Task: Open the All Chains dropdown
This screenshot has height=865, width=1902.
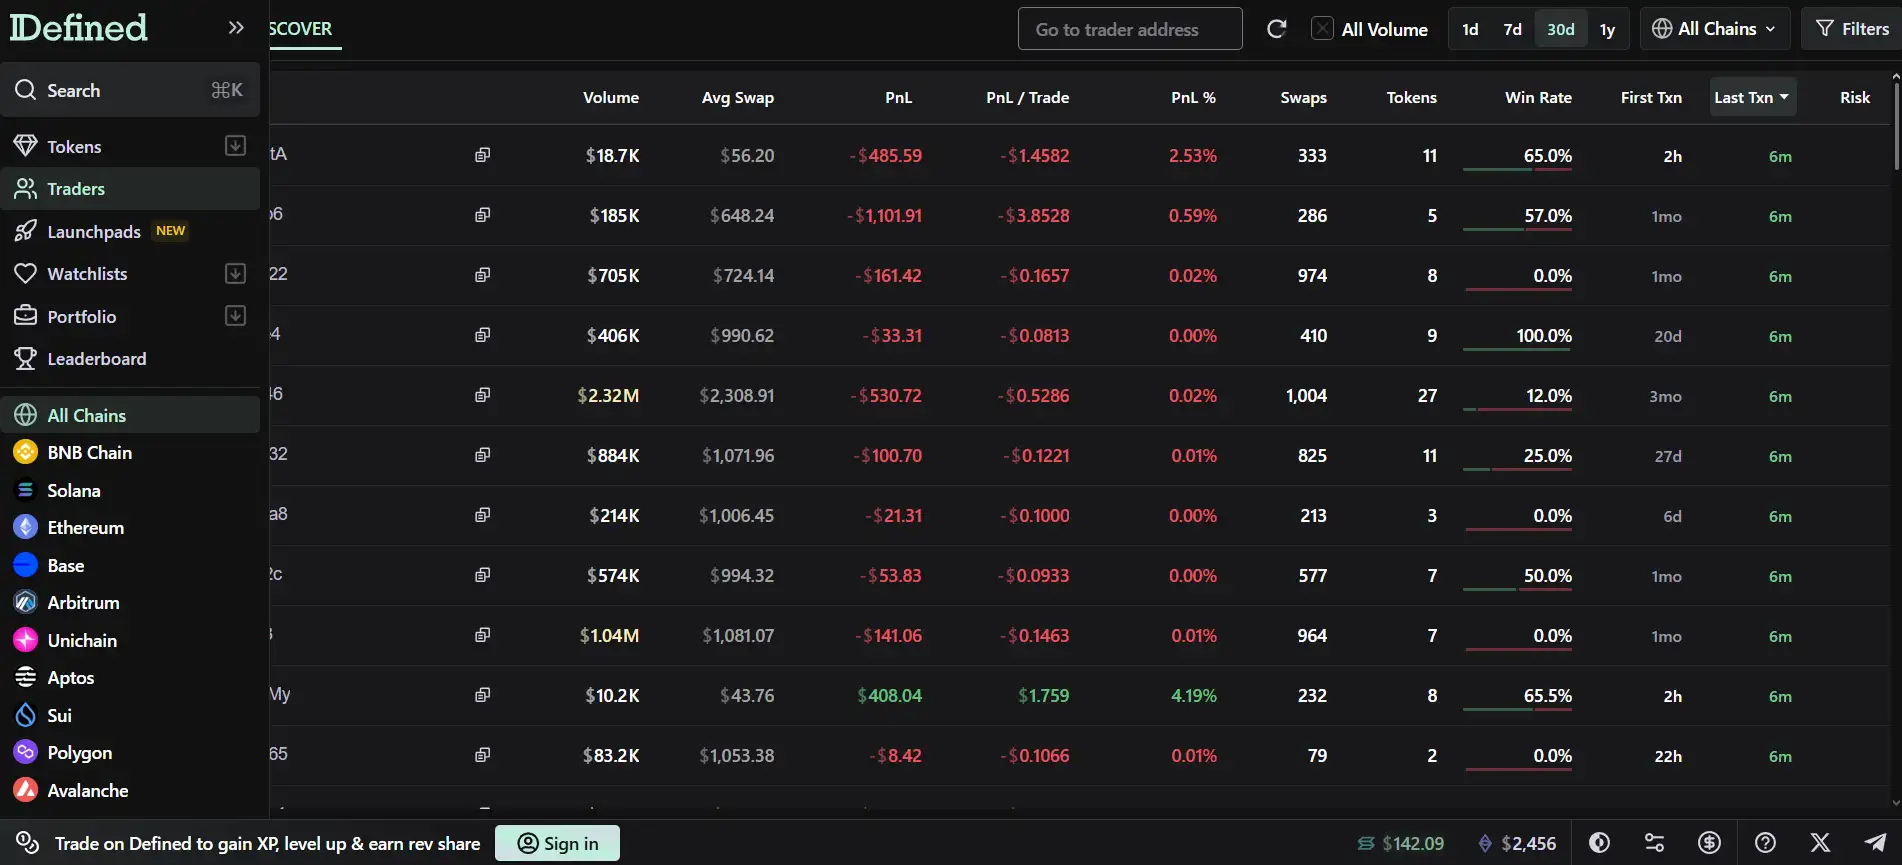Action: tap(1713, 29)
